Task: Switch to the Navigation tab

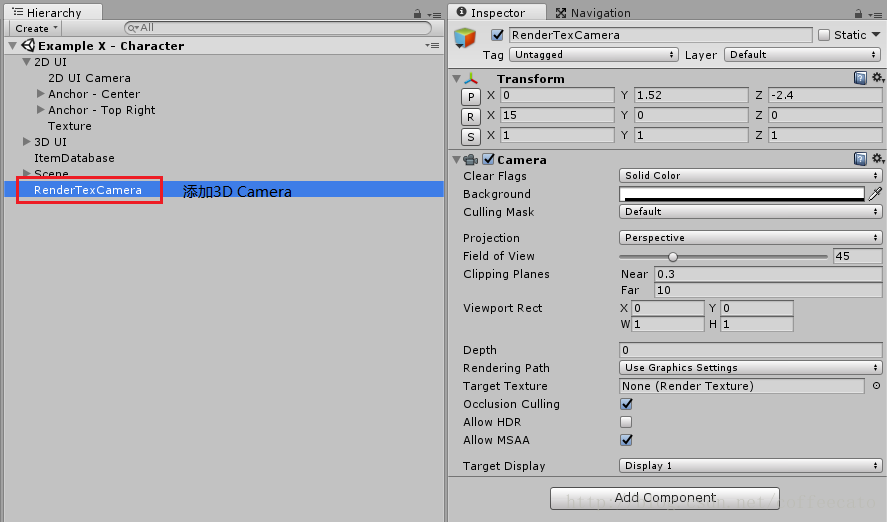Action: pyautogui.click(x=593, y=12)
